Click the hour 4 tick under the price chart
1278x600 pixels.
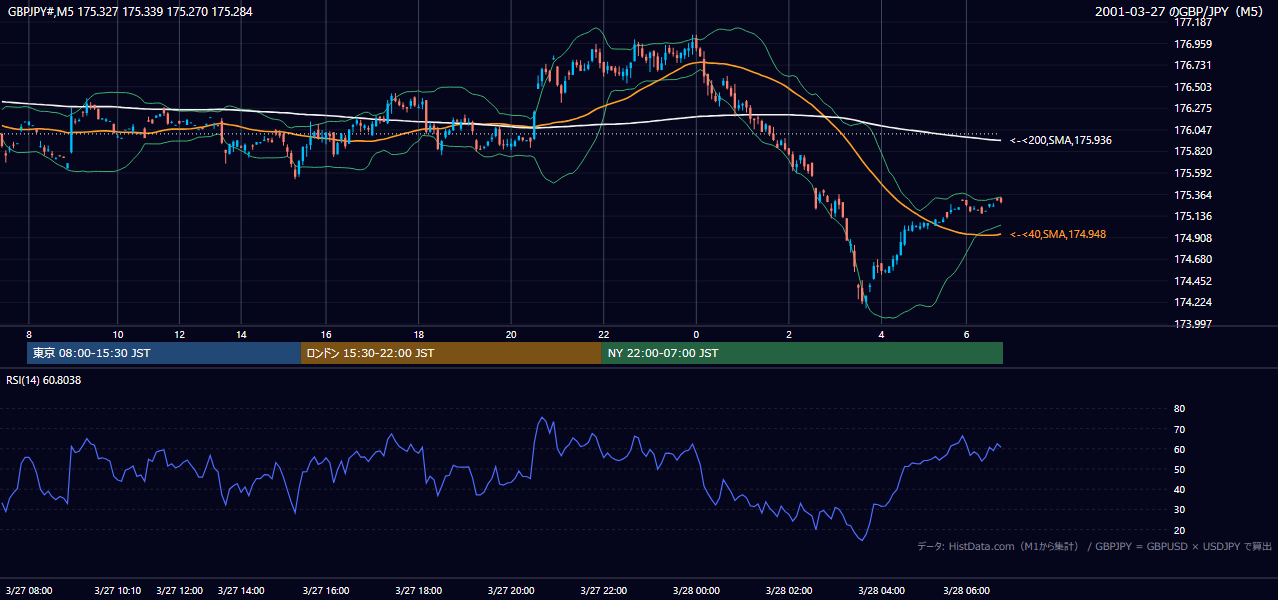coord(881,334)
